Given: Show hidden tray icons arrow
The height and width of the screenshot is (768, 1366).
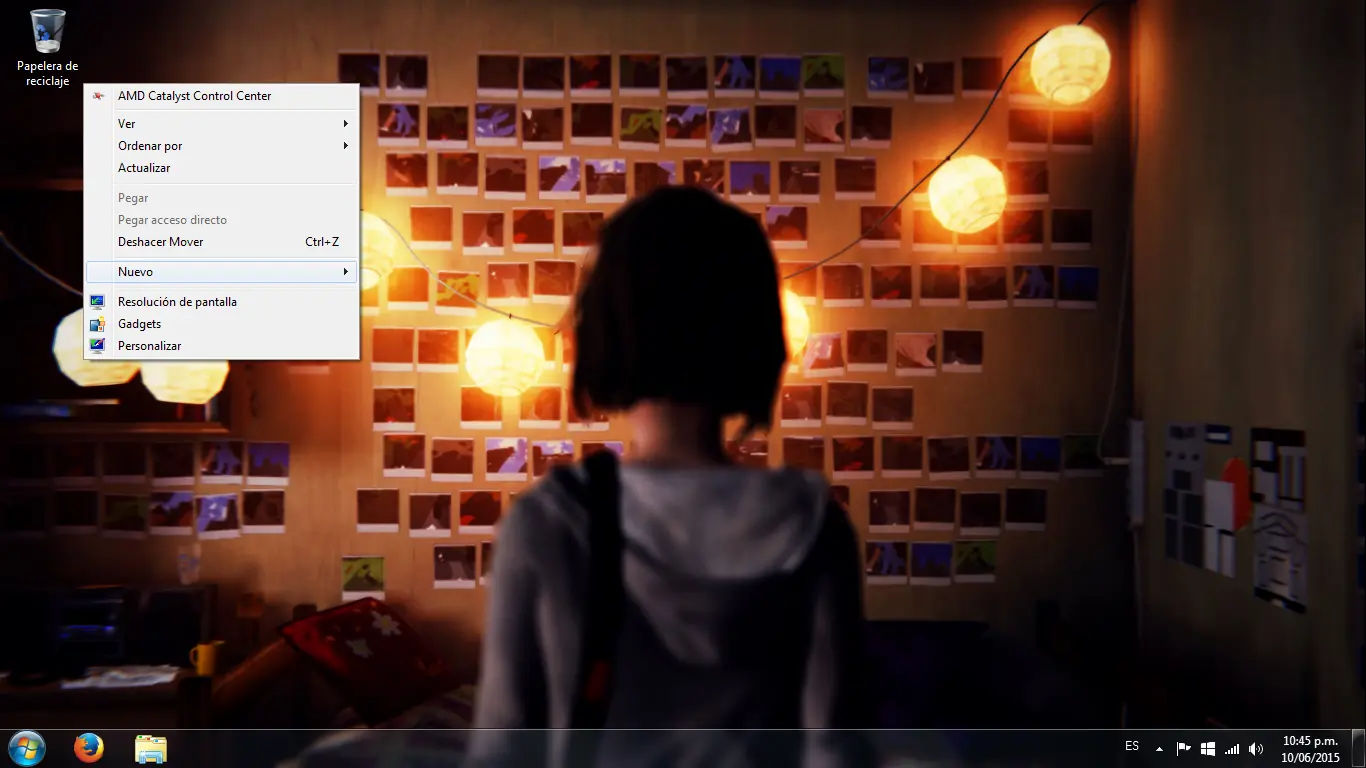Looking at the screenshot, I should pos(1159,748).
